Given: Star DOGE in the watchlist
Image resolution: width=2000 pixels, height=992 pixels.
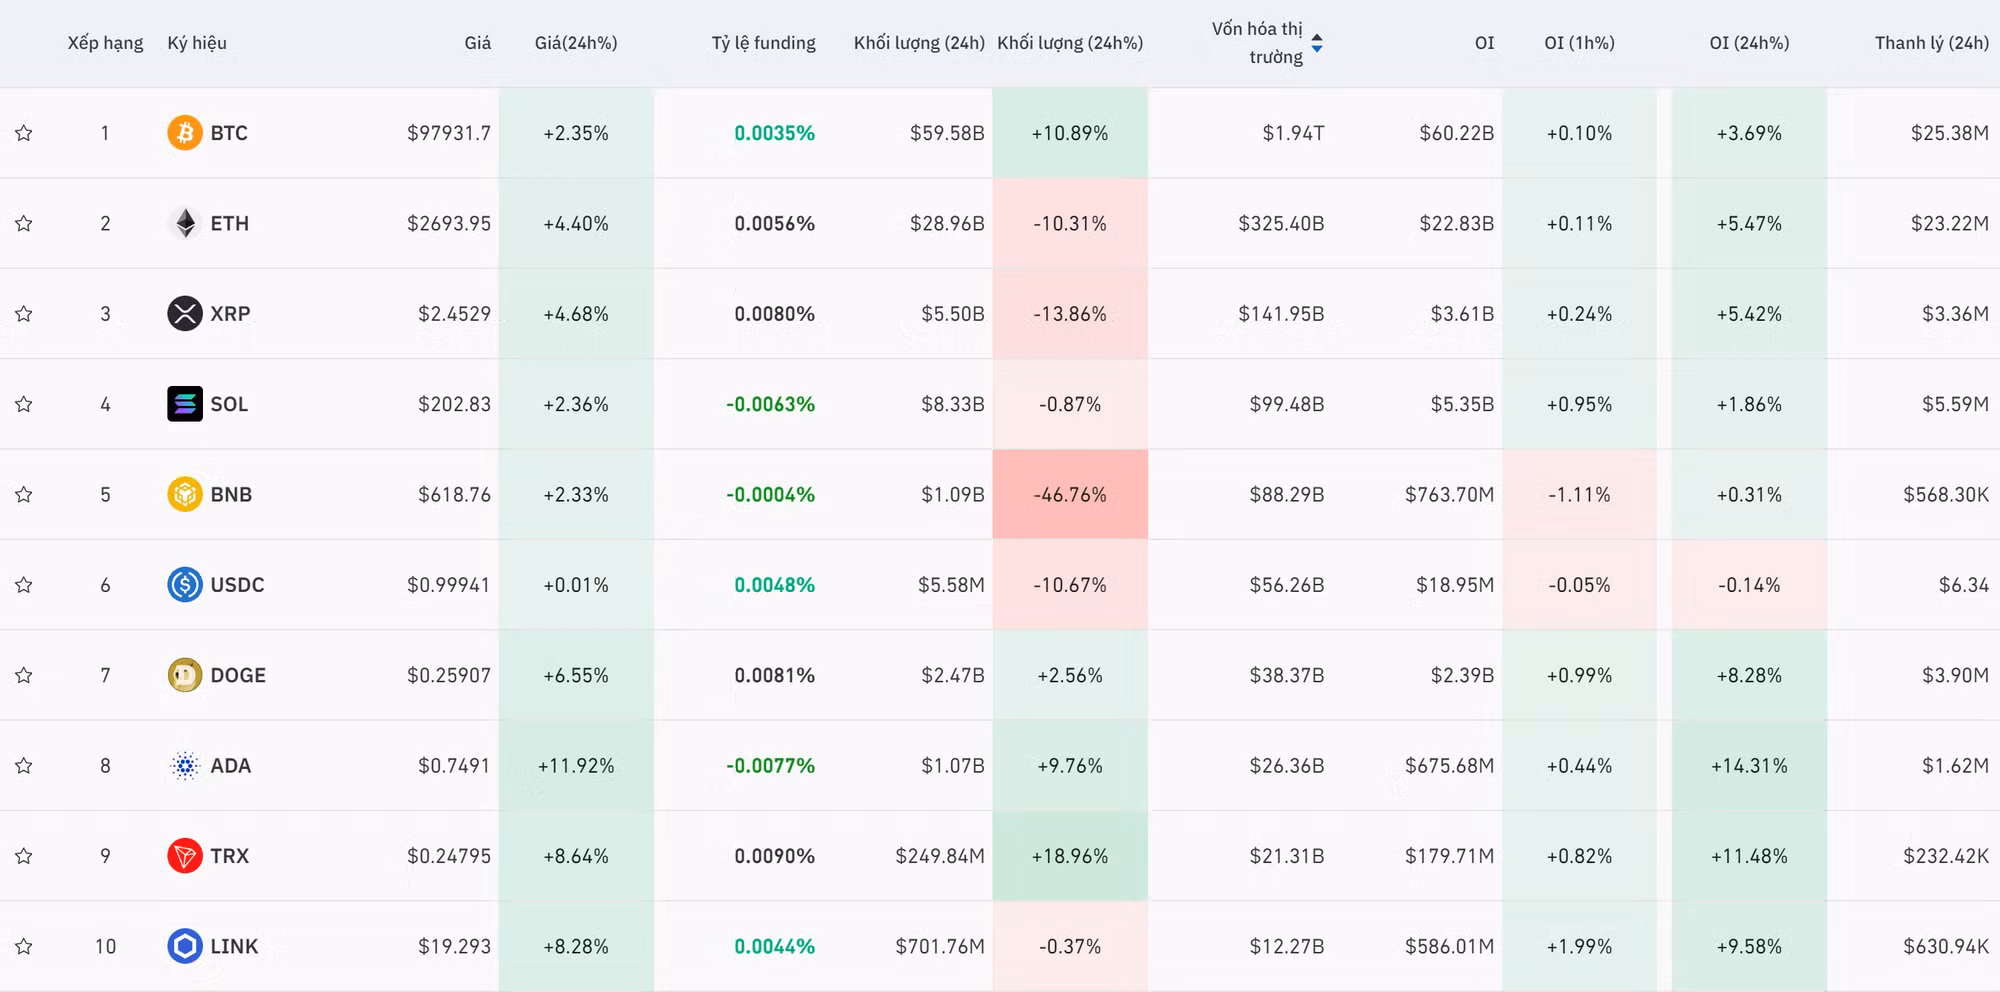Looking at the screenshot, I should pos(24,675).
